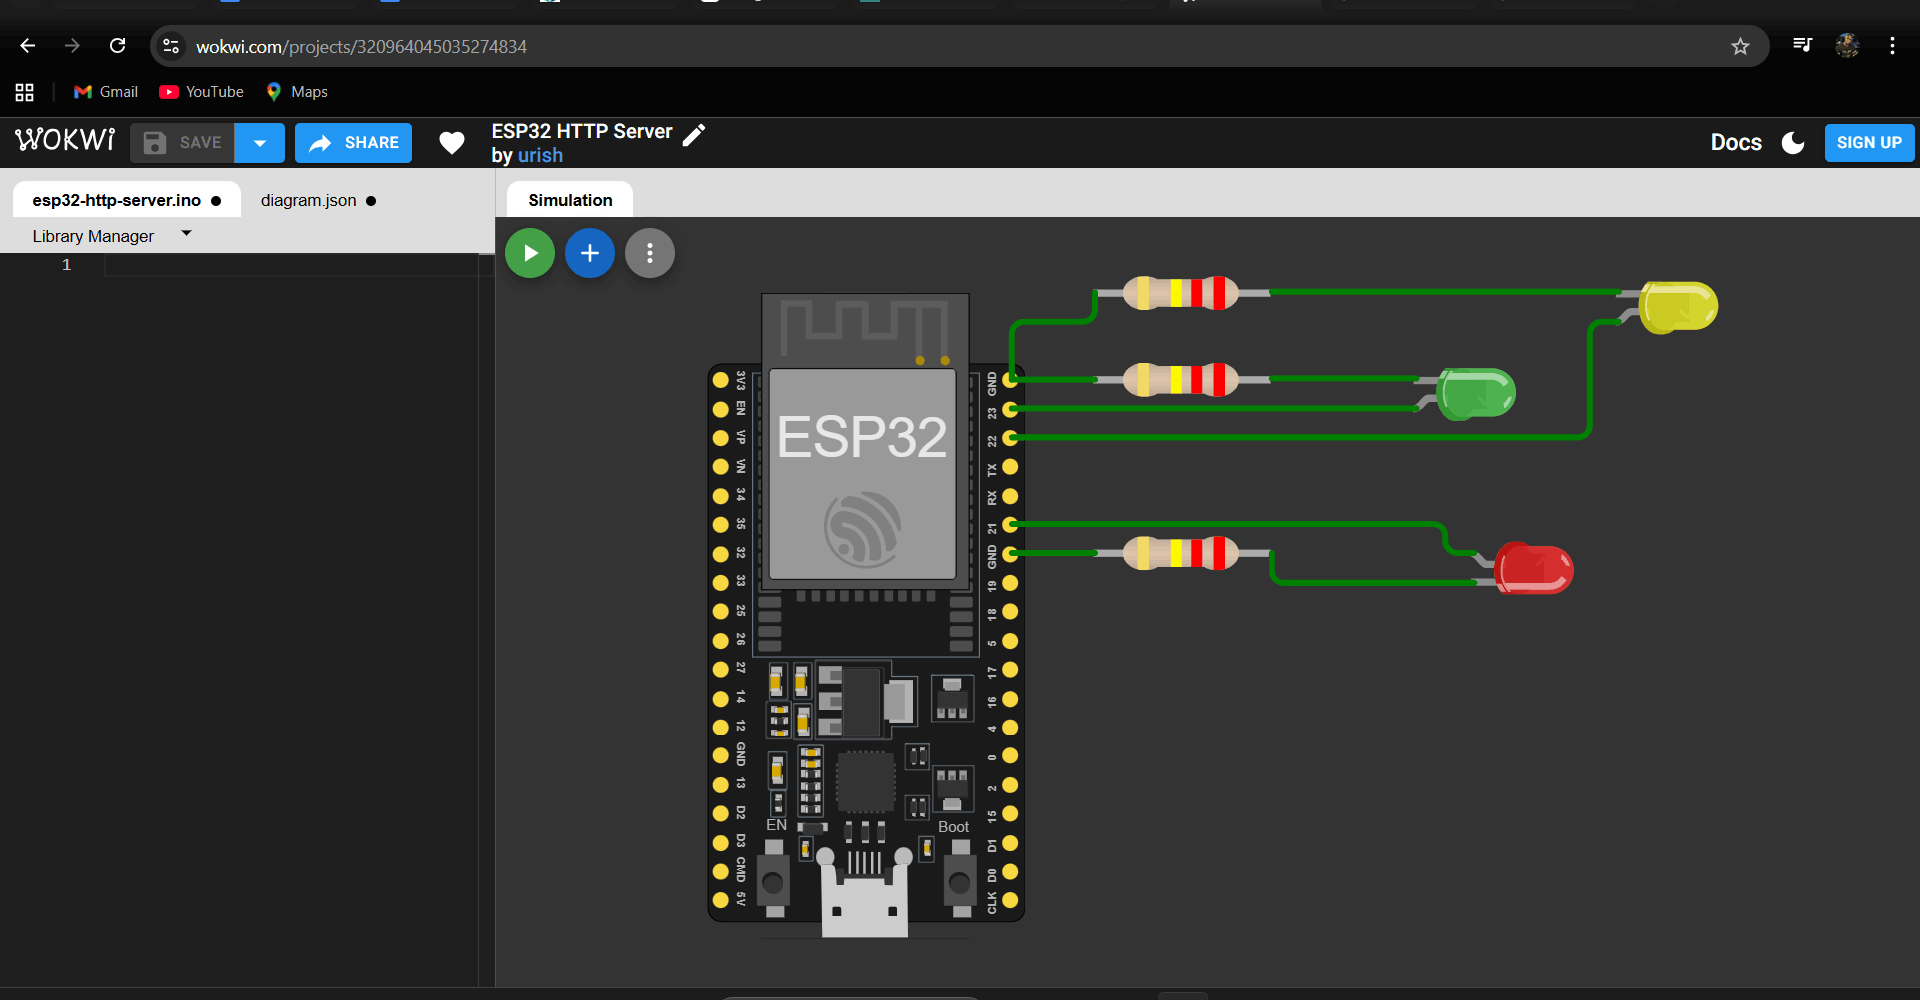Click line 1 in the code editor
1920x1000 pixels.
(x=291, y=265)
